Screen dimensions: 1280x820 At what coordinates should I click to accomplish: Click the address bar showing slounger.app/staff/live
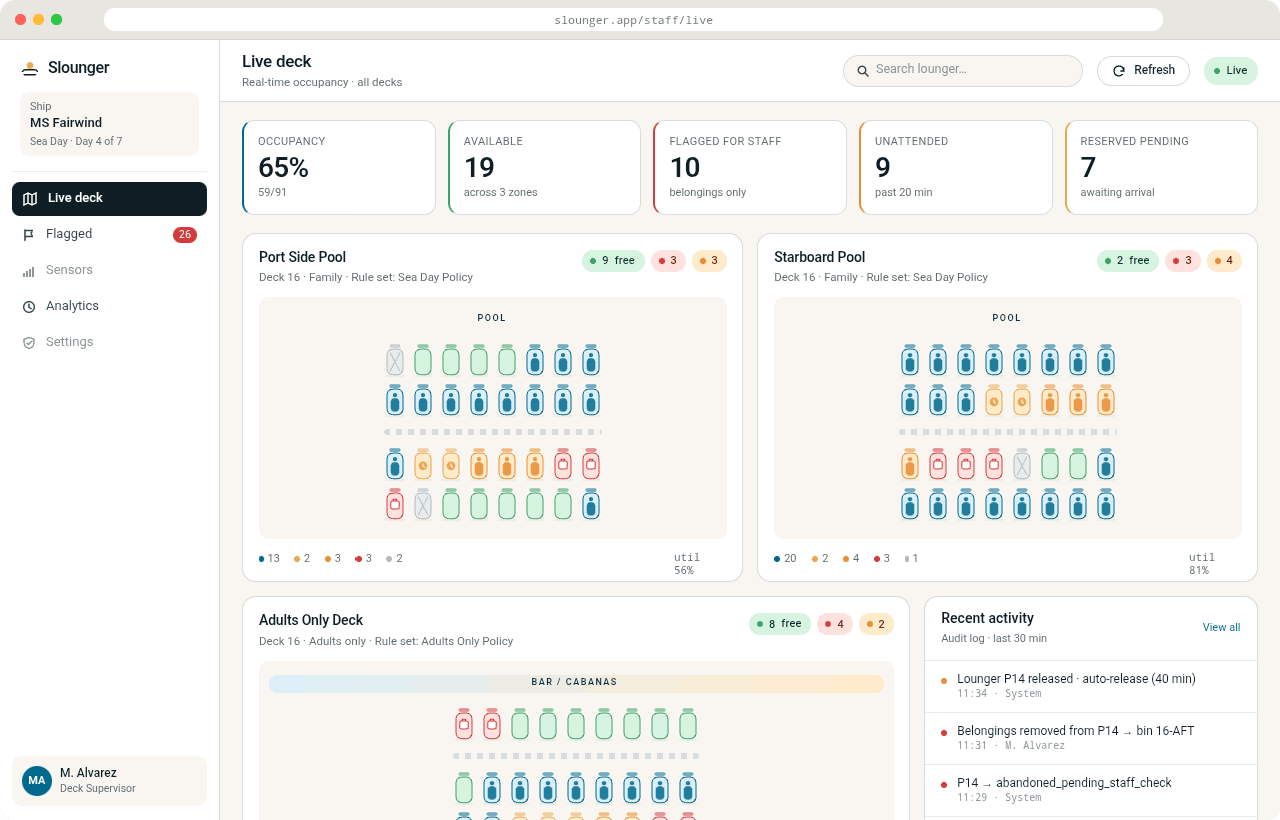tap(633, 20)
